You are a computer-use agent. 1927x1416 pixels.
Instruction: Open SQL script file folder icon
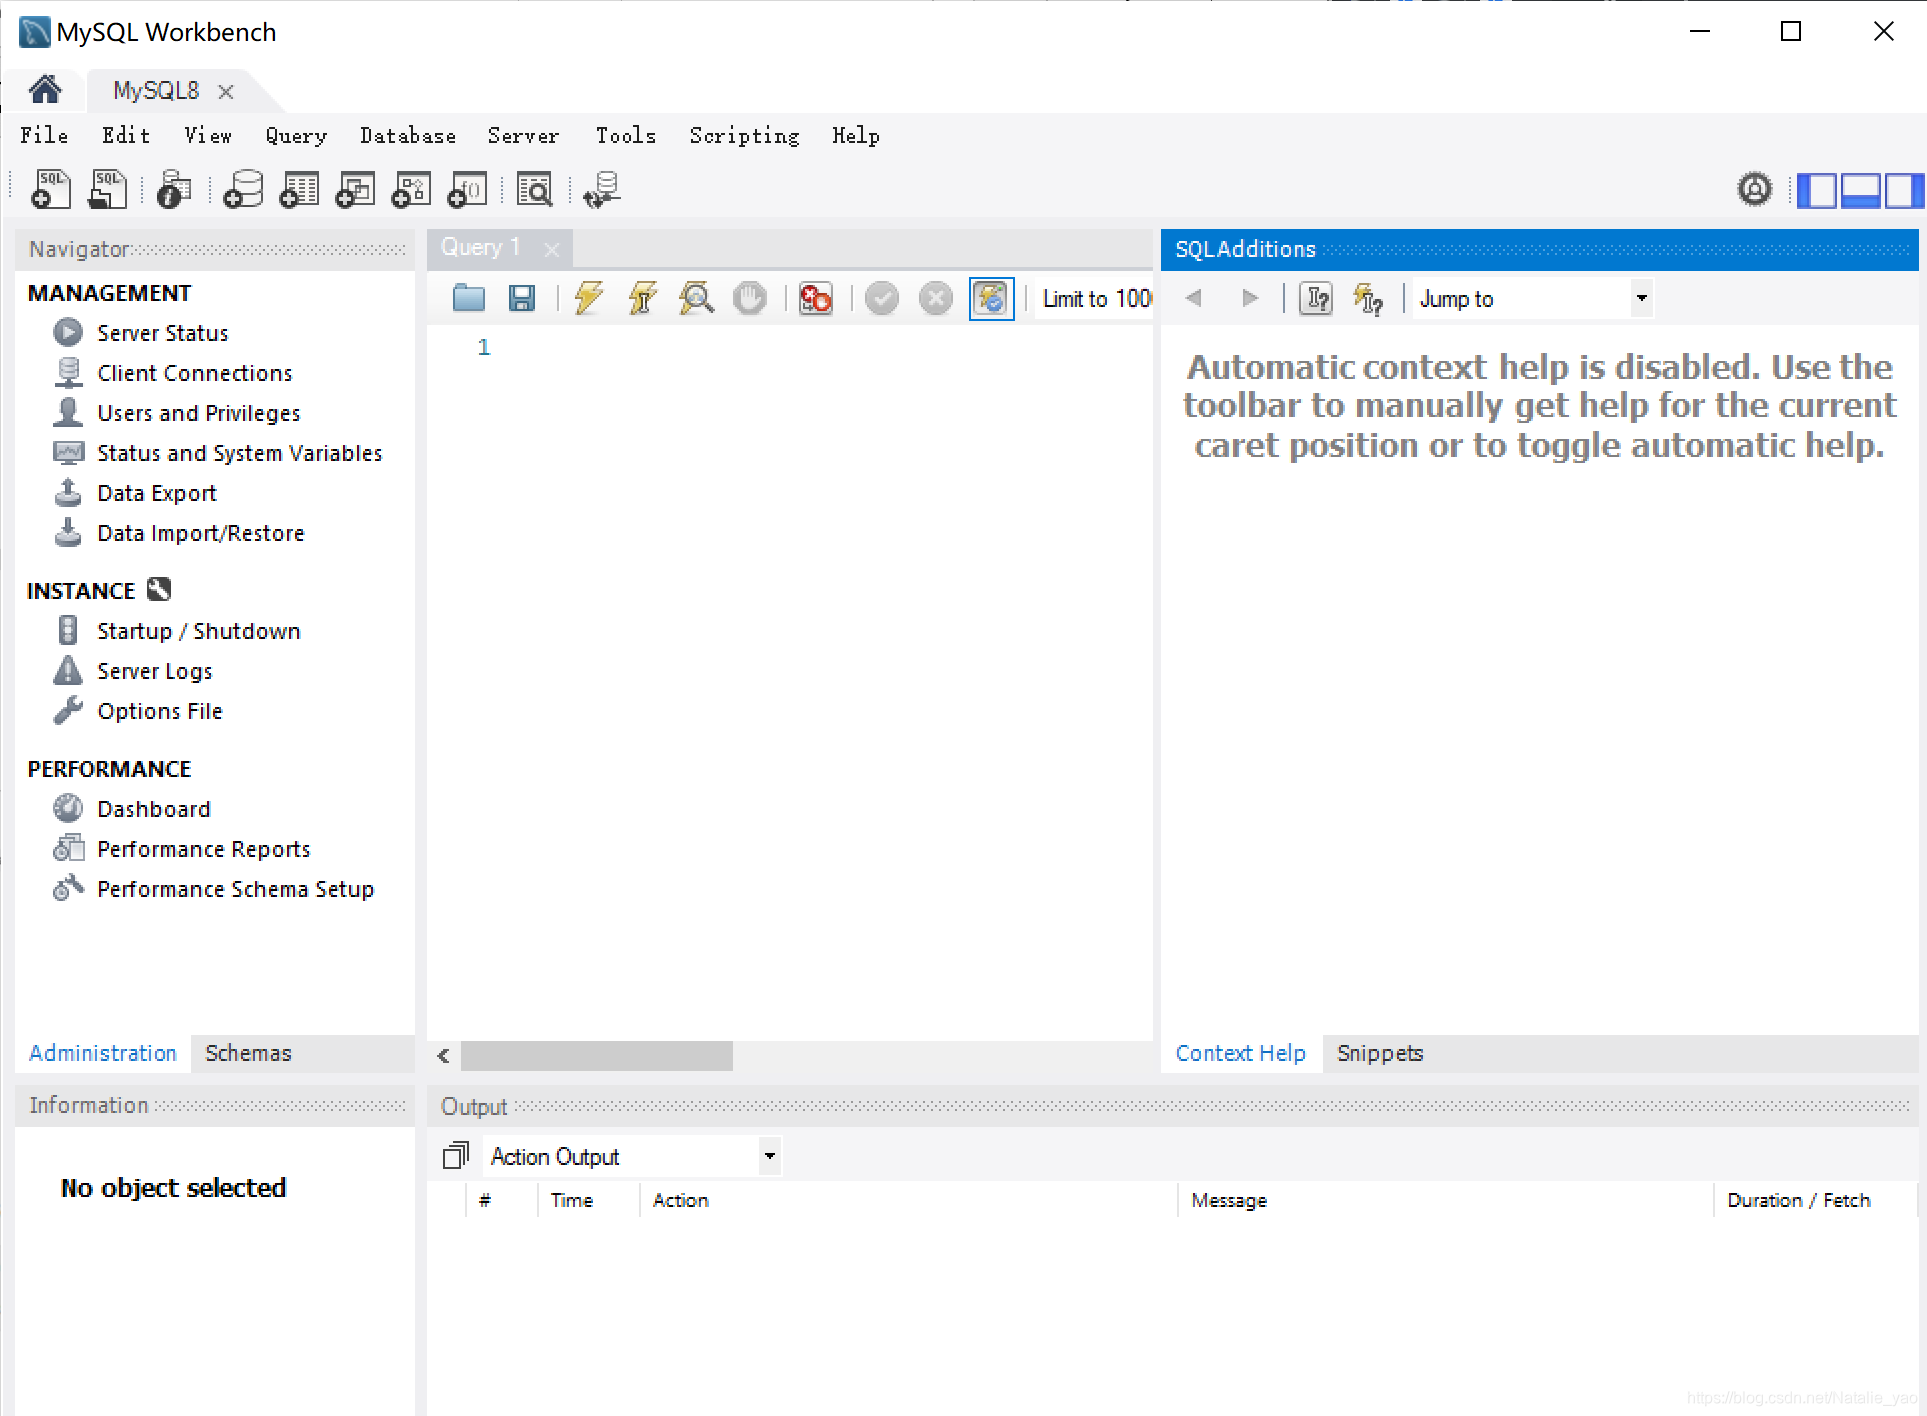coord(468,298)
